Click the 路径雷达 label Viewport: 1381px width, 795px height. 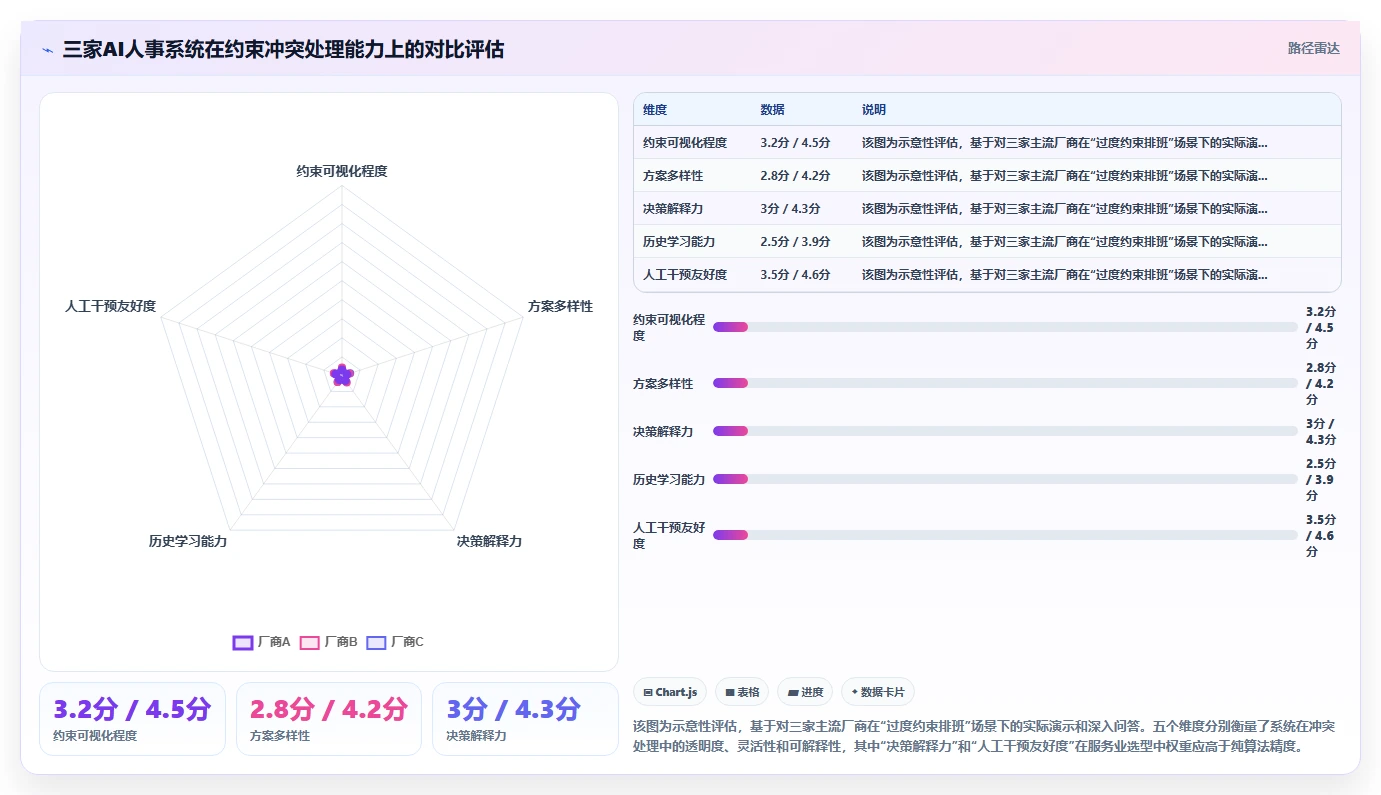pos(1313,48)
